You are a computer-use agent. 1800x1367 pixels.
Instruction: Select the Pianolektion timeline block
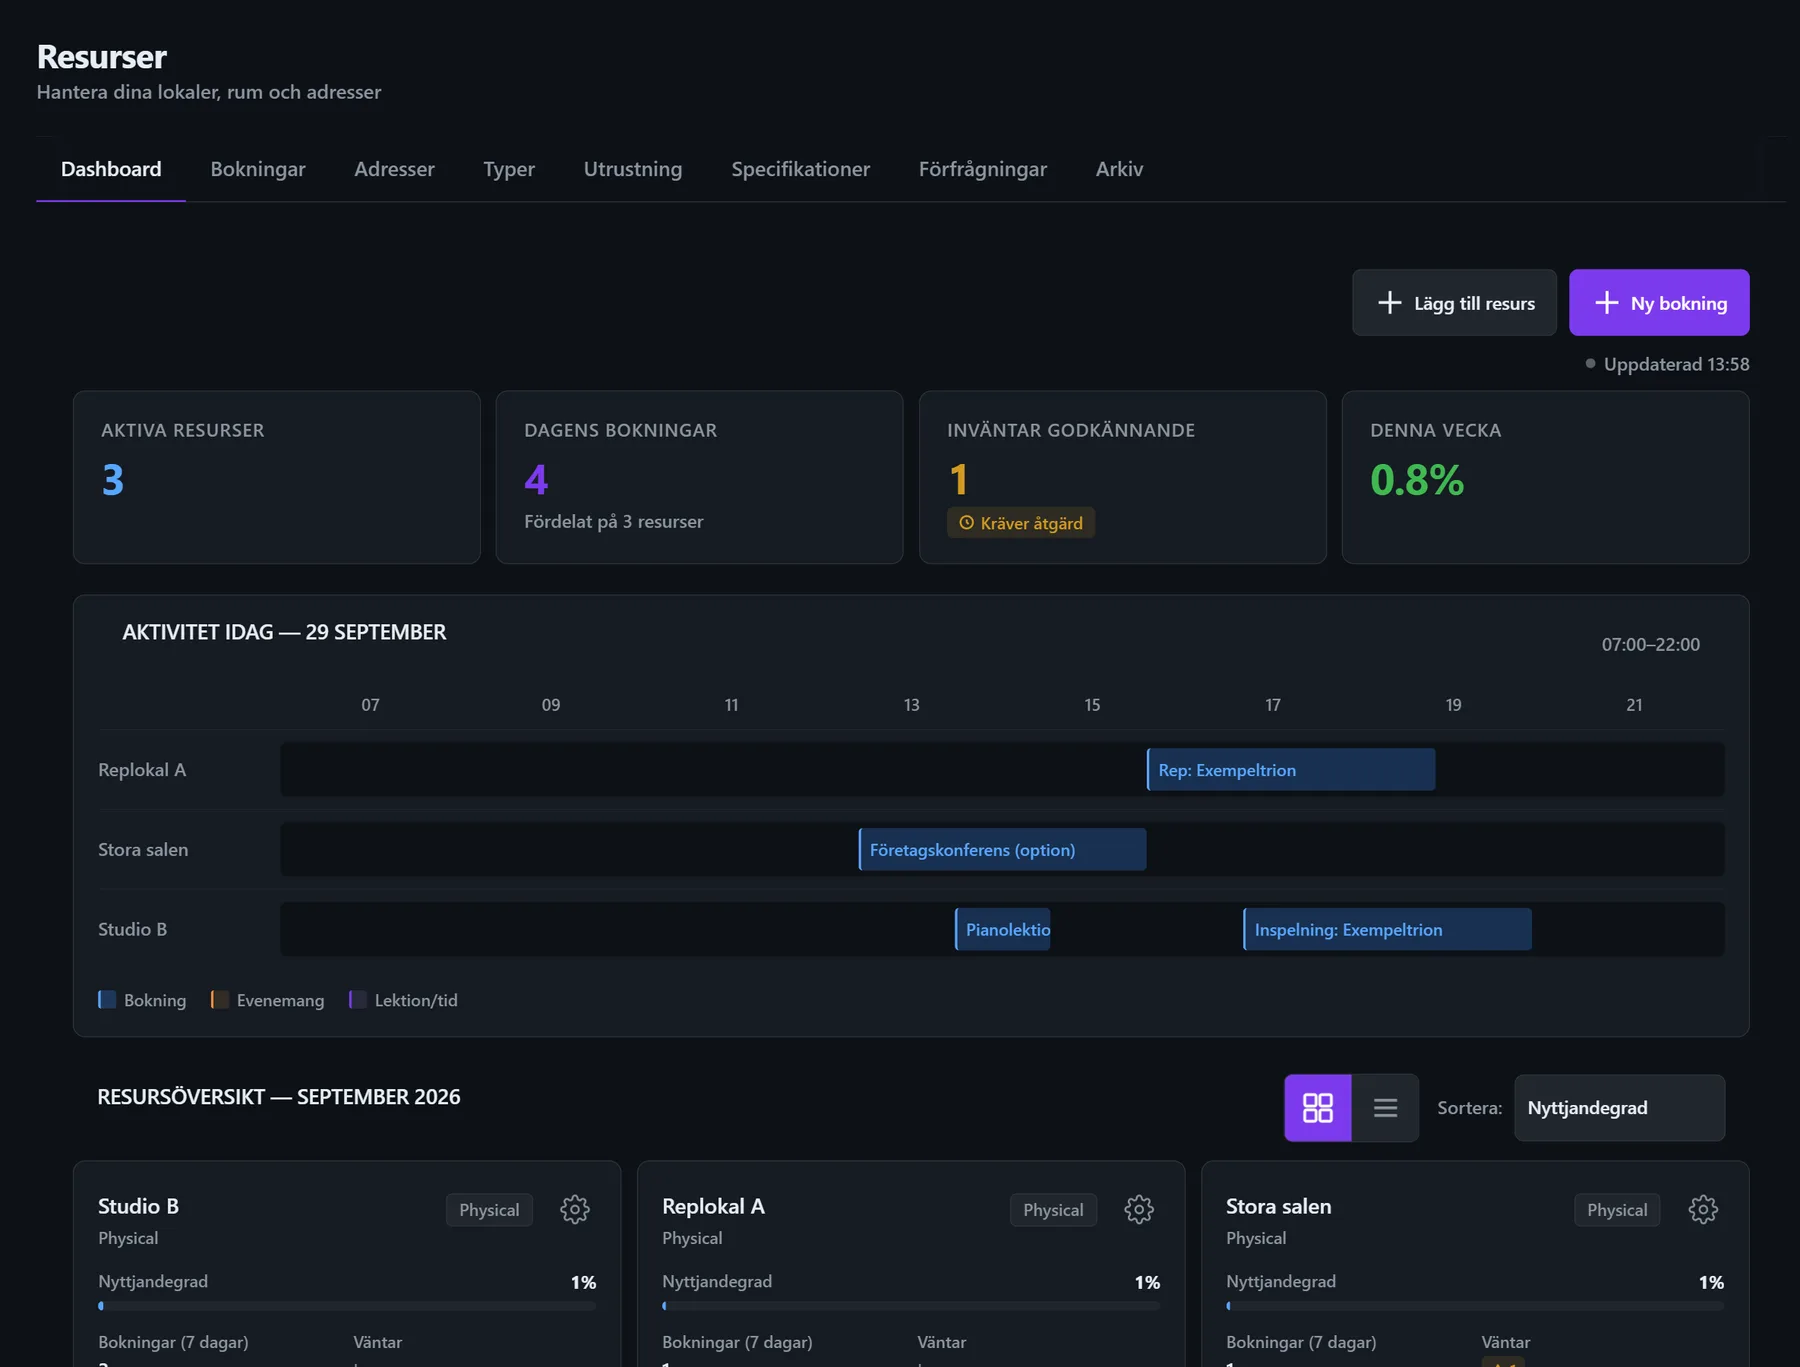pyautogui.click(x=1002, y=930)
